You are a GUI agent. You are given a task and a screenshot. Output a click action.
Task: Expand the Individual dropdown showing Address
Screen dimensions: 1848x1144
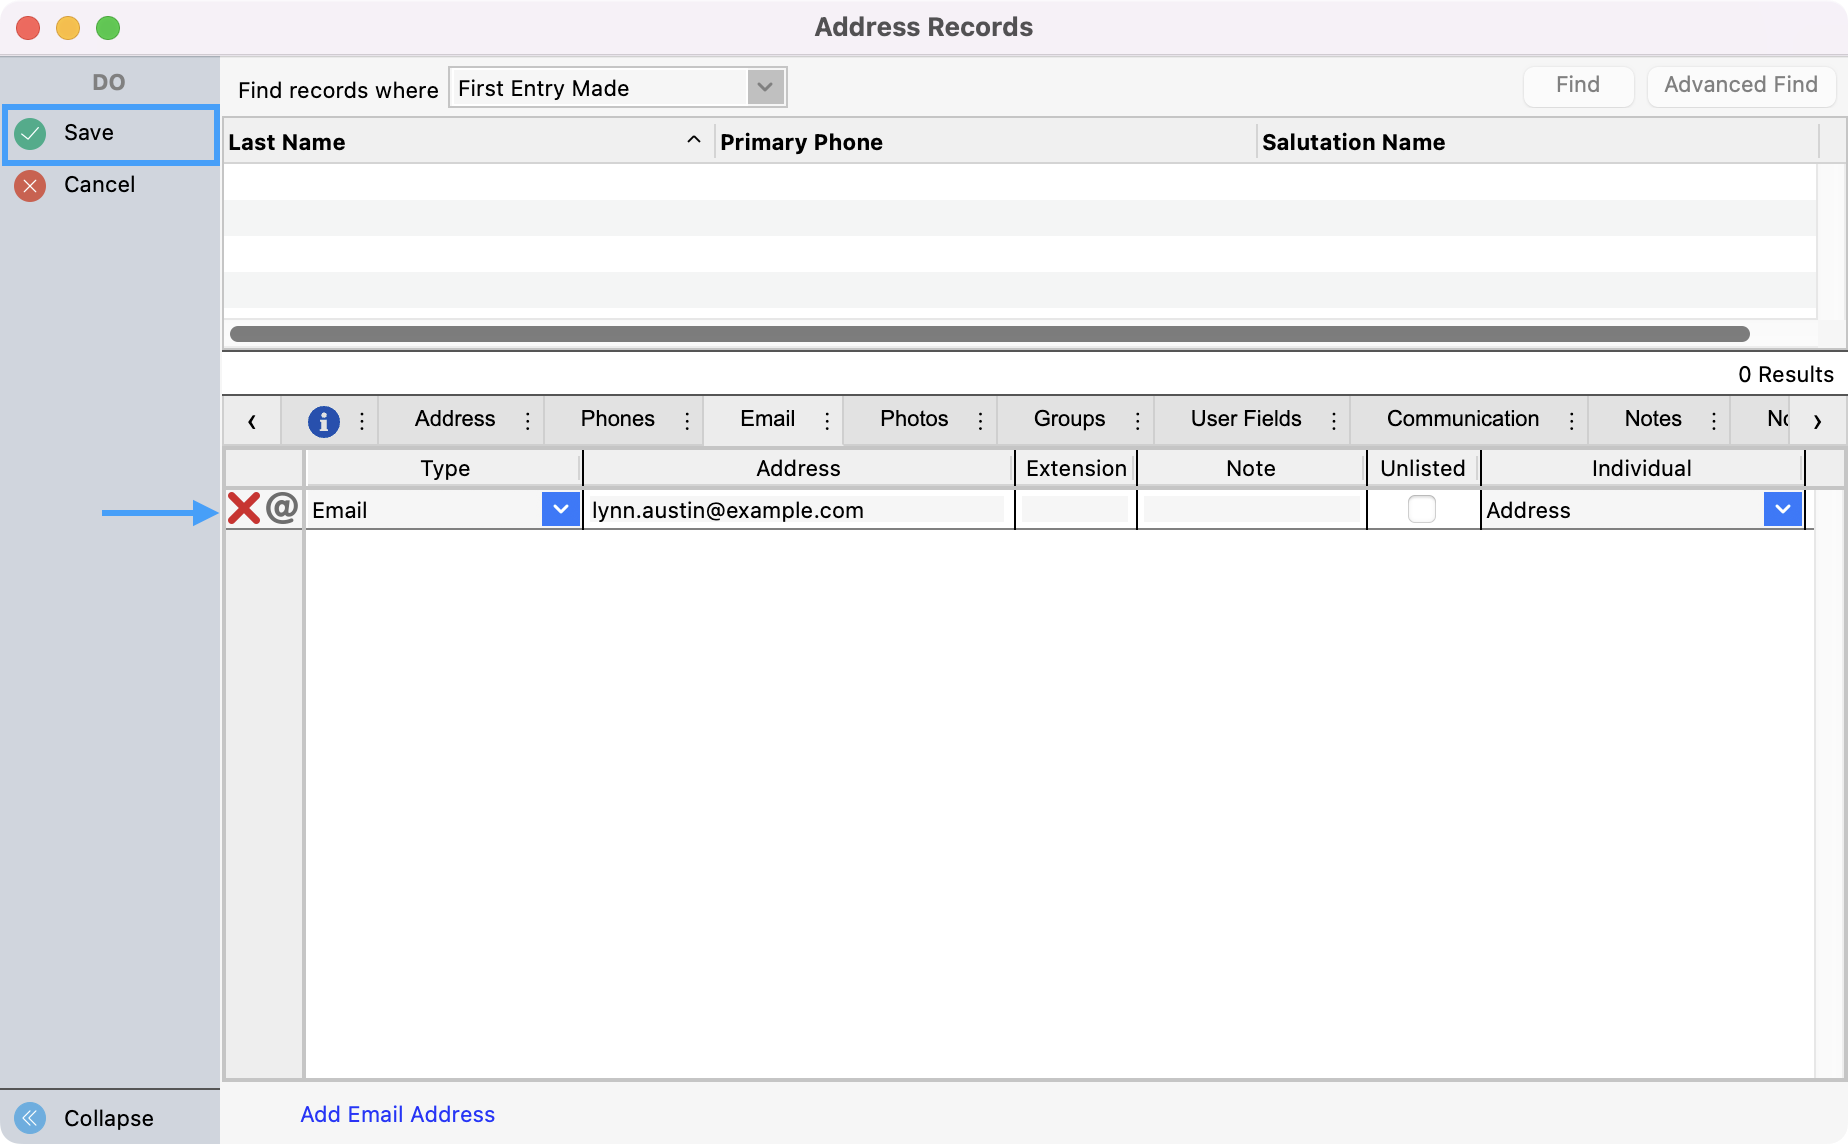pyautogui.click(x=1782, y=509)
